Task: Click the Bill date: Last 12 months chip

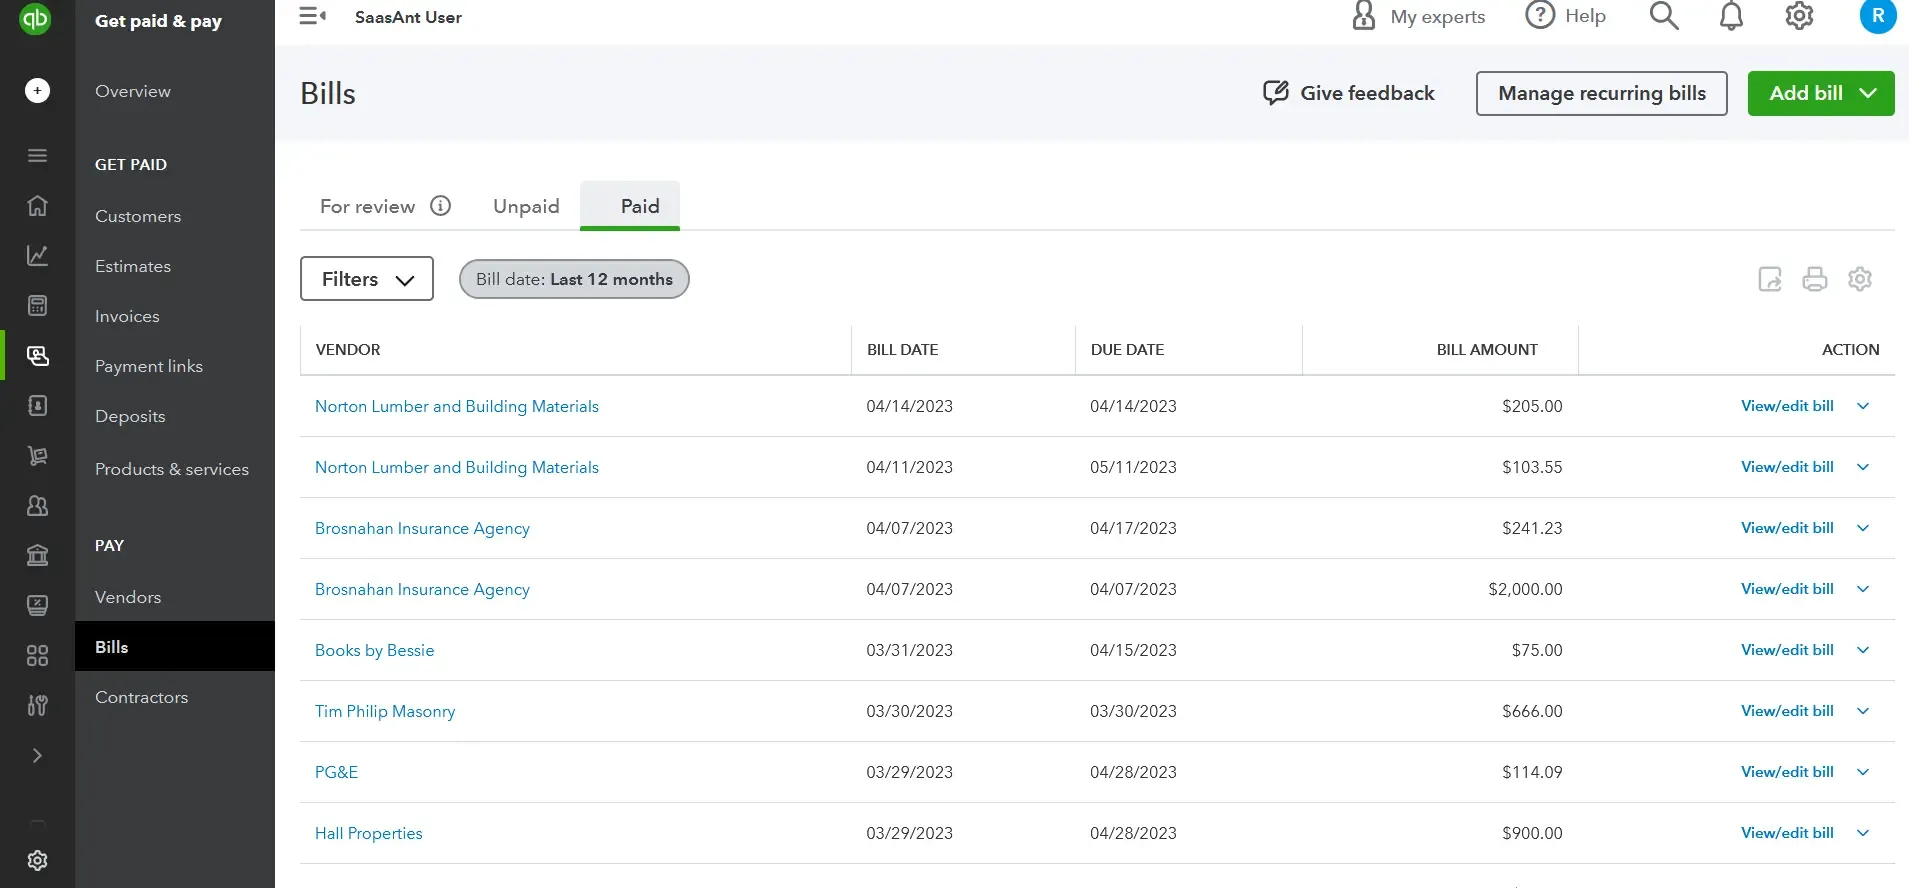Action: pyautogui.click(x=574, y=279)
